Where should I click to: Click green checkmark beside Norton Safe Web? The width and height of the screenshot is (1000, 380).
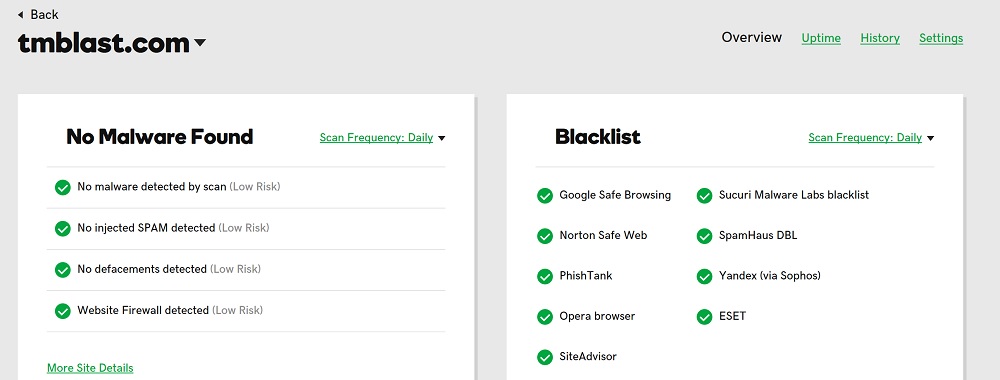(545, 236)
